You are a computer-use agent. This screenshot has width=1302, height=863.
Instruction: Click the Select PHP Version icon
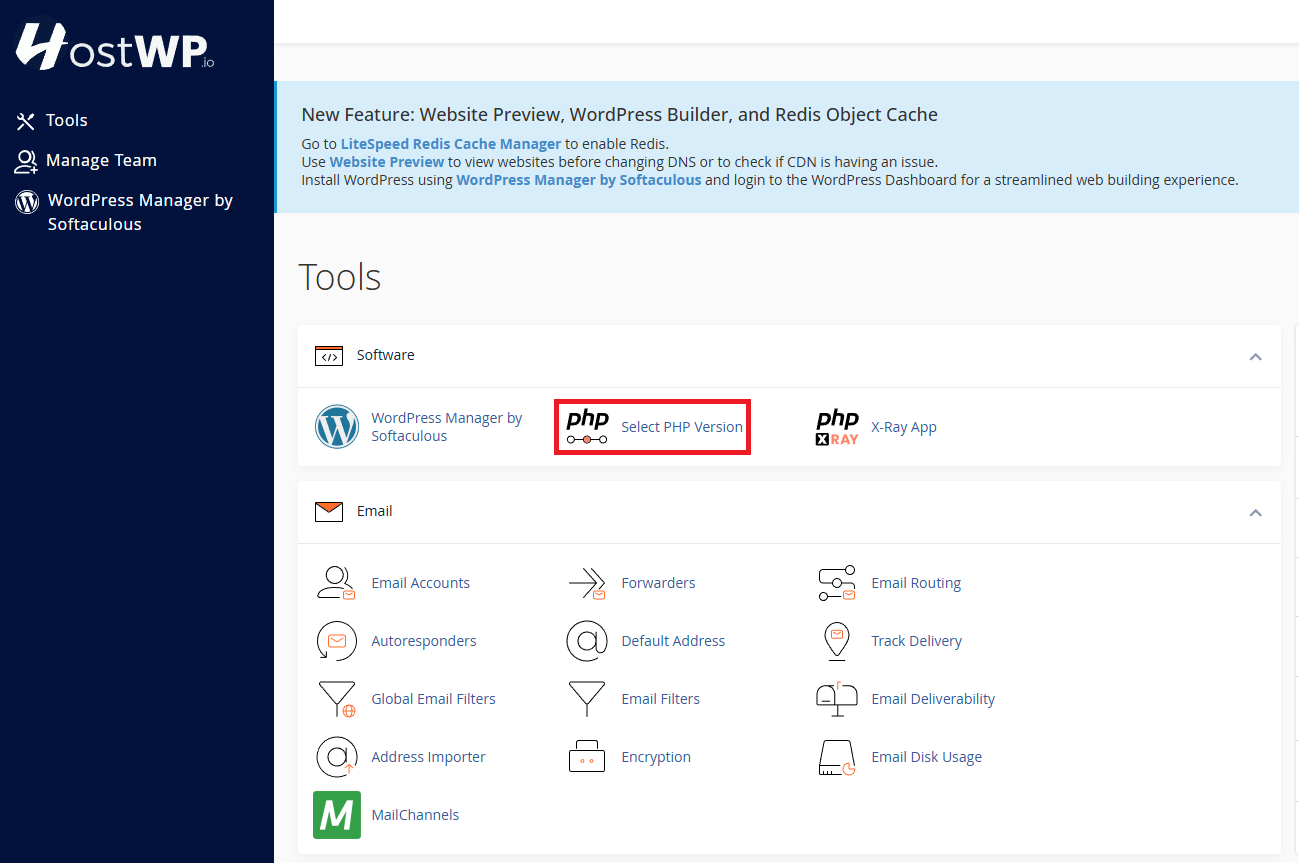tap(587, 427)
